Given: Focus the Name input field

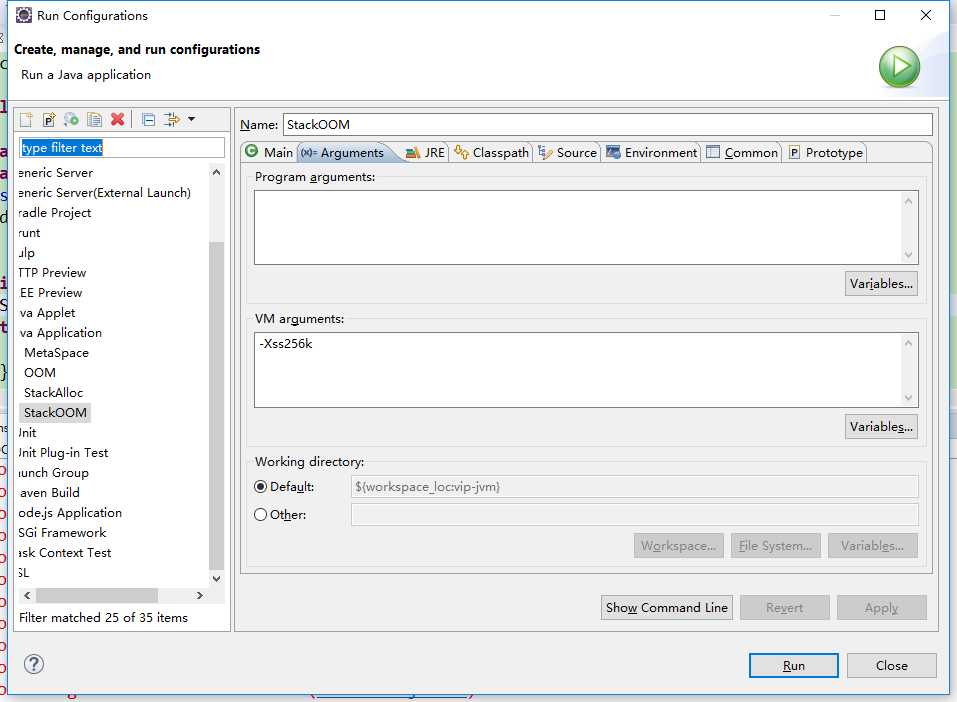Looking at the screenshot, I should tap(607, 125).
